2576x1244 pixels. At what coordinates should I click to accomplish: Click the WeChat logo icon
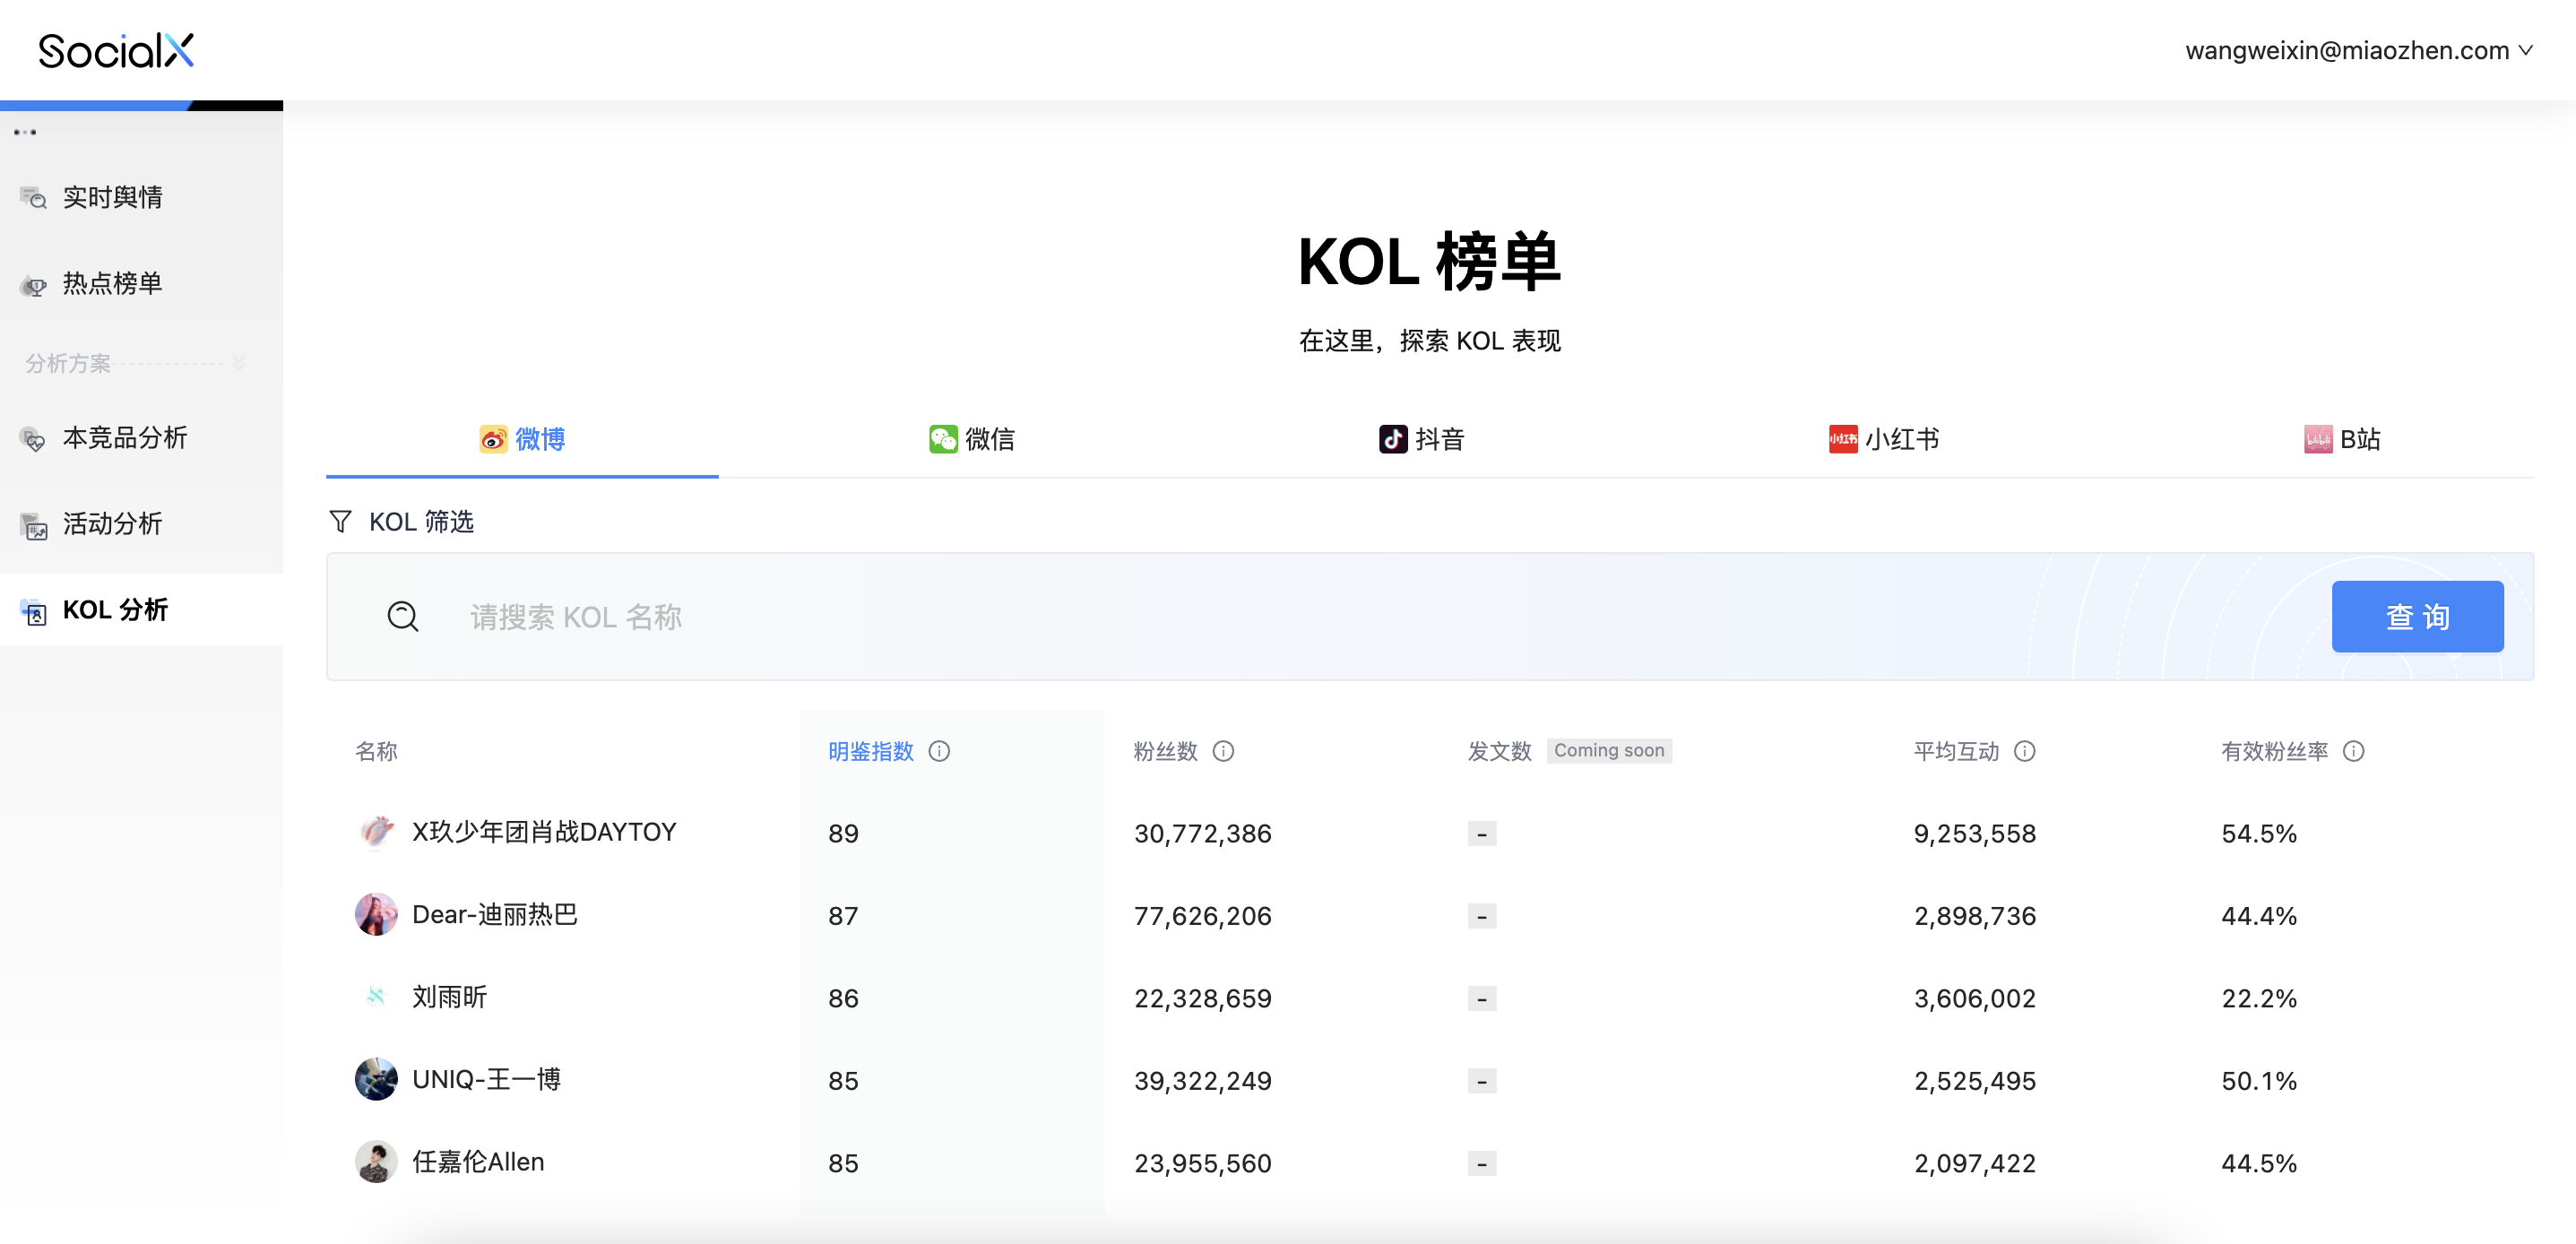[x=943, y=439]
